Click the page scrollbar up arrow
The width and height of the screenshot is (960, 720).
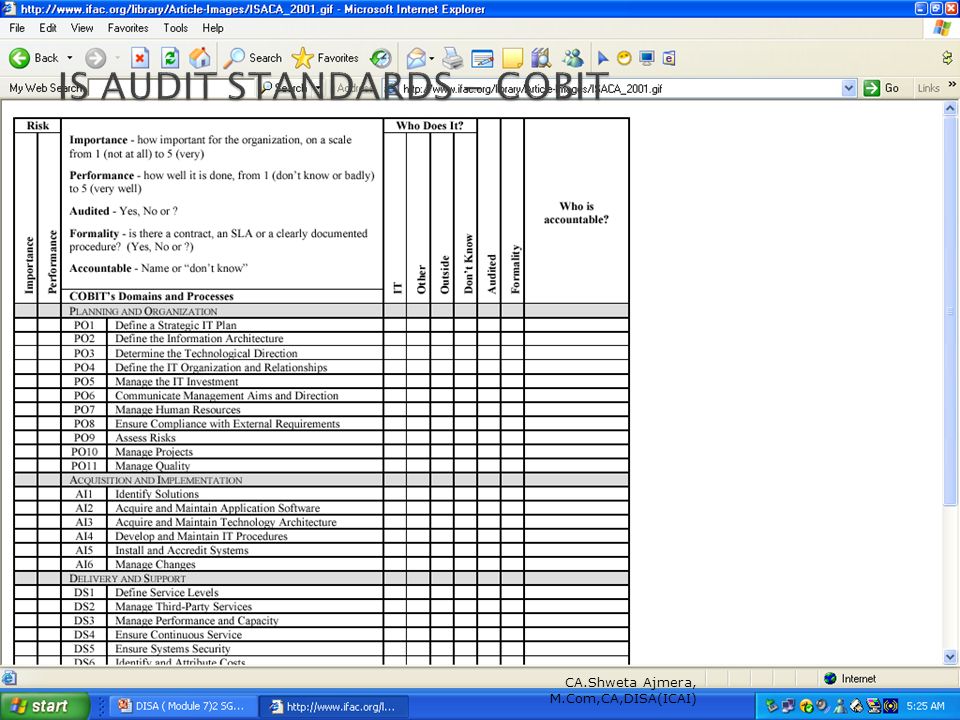click(x=950, y=108)
